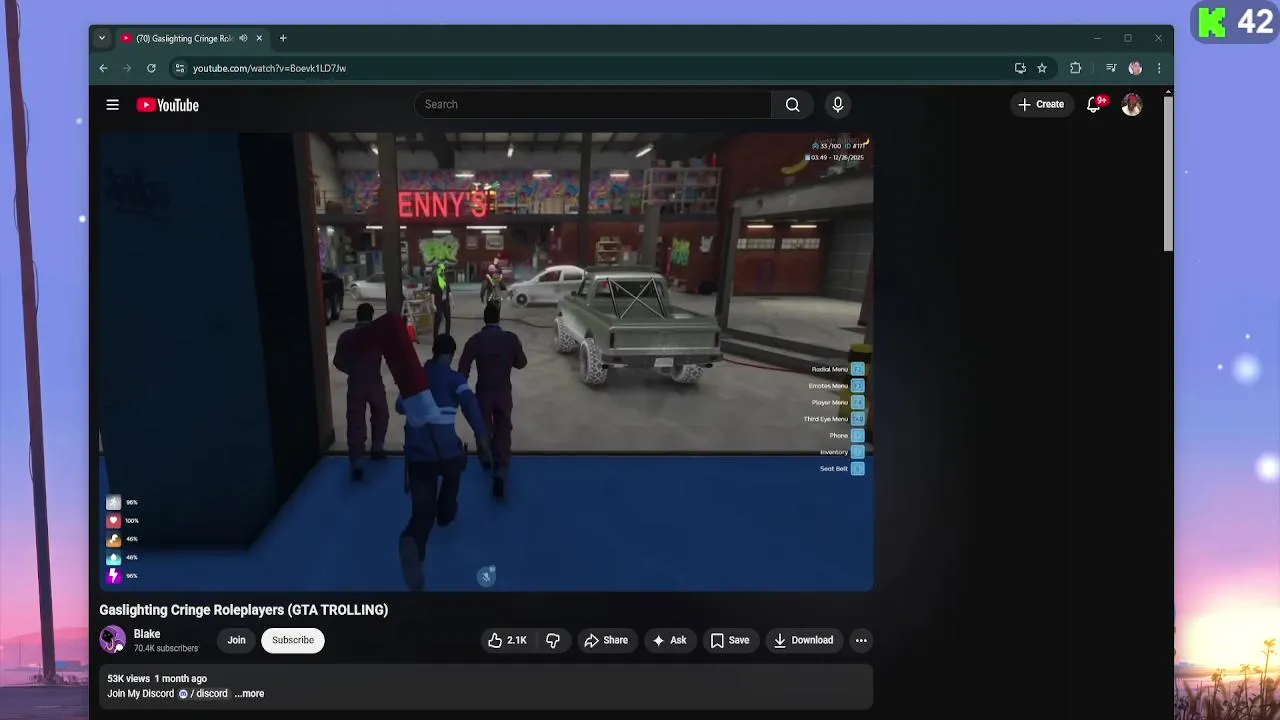This screenshot has height=720, width=1280.
Task: Open the discord link in description
Action: click(203, 694)
